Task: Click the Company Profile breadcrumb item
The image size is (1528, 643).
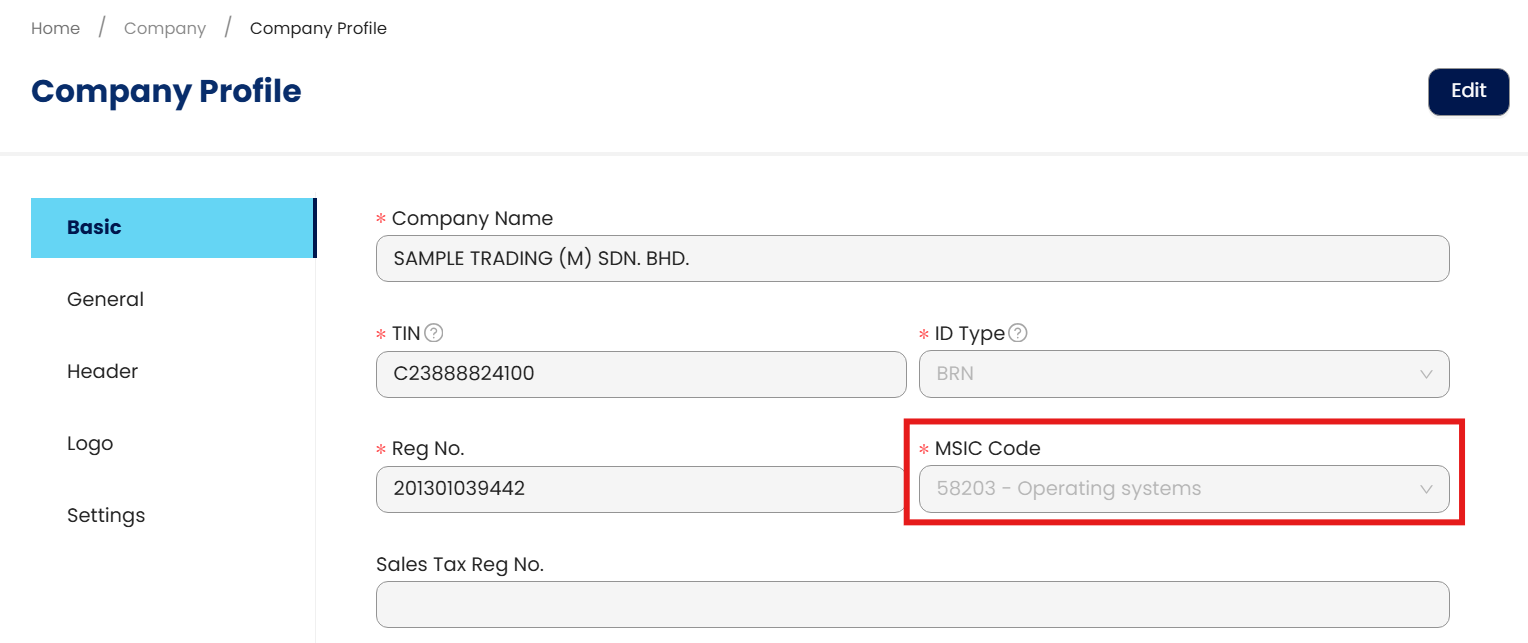Action: click(x=318, y=28)
